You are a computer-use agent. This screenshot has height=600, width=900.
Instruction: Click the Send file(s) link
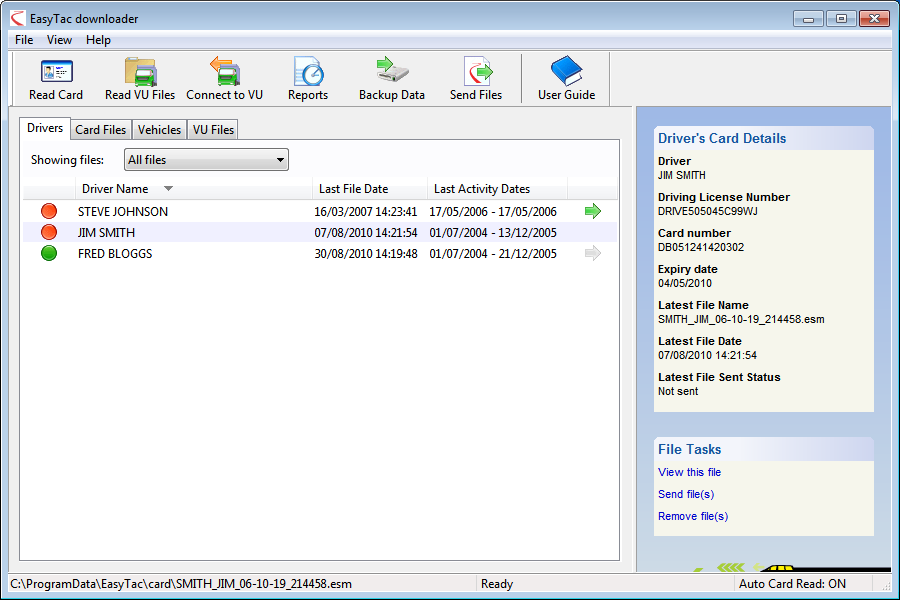(686, 494)
